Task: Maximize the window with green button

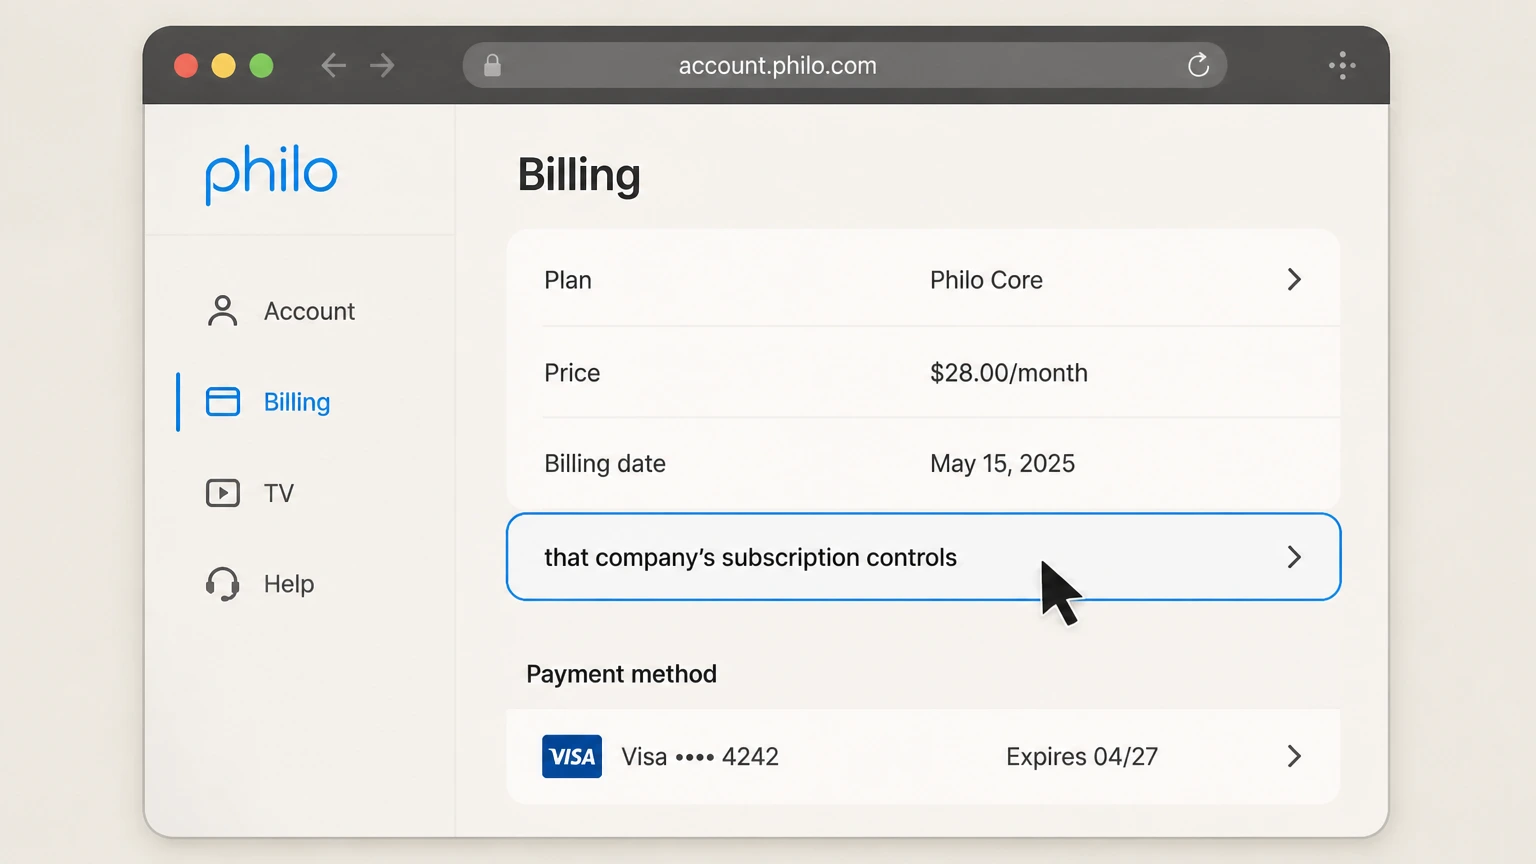Action: [262, 66]
